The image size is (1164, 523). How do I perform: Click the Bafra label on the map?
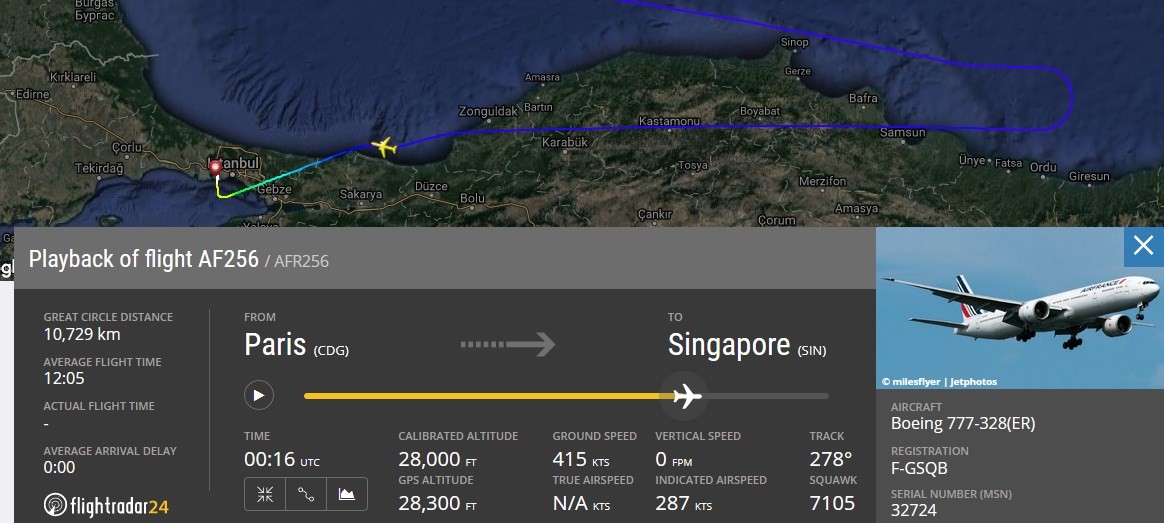click(863, 98)
